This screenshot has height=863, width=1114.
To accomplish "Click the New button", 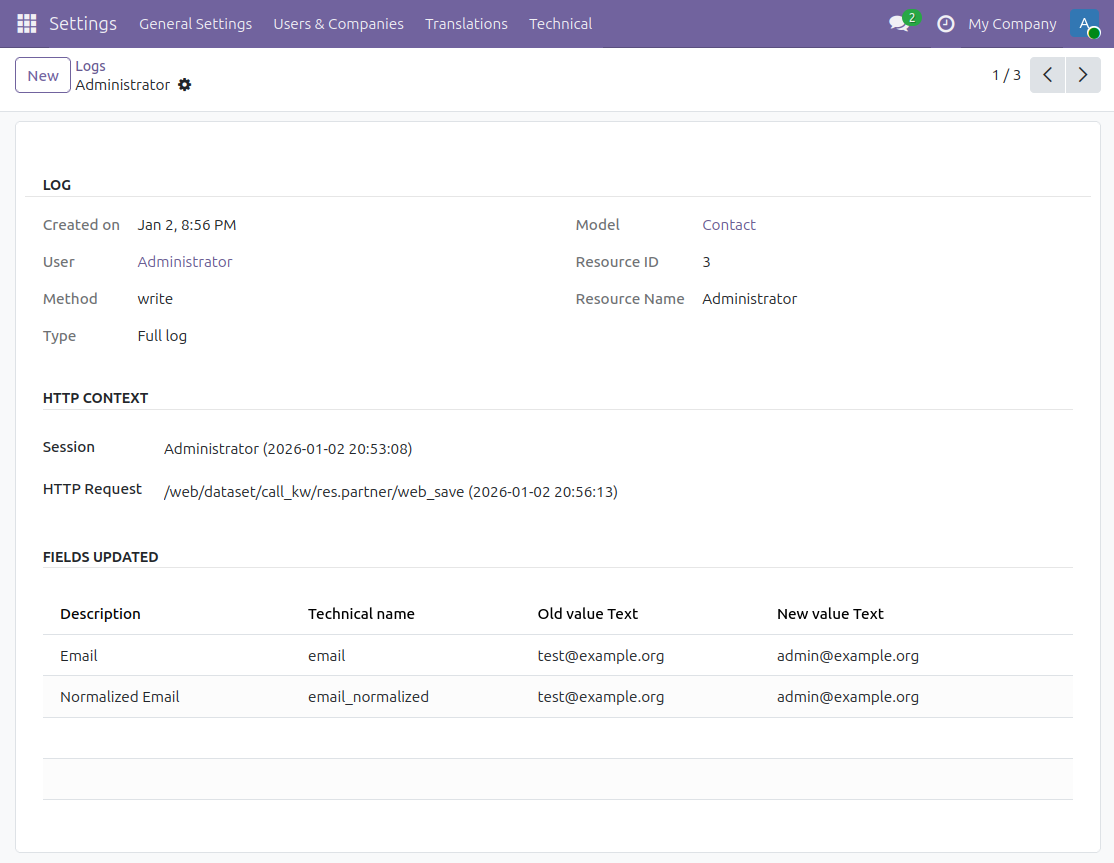I will click(43, 76).
